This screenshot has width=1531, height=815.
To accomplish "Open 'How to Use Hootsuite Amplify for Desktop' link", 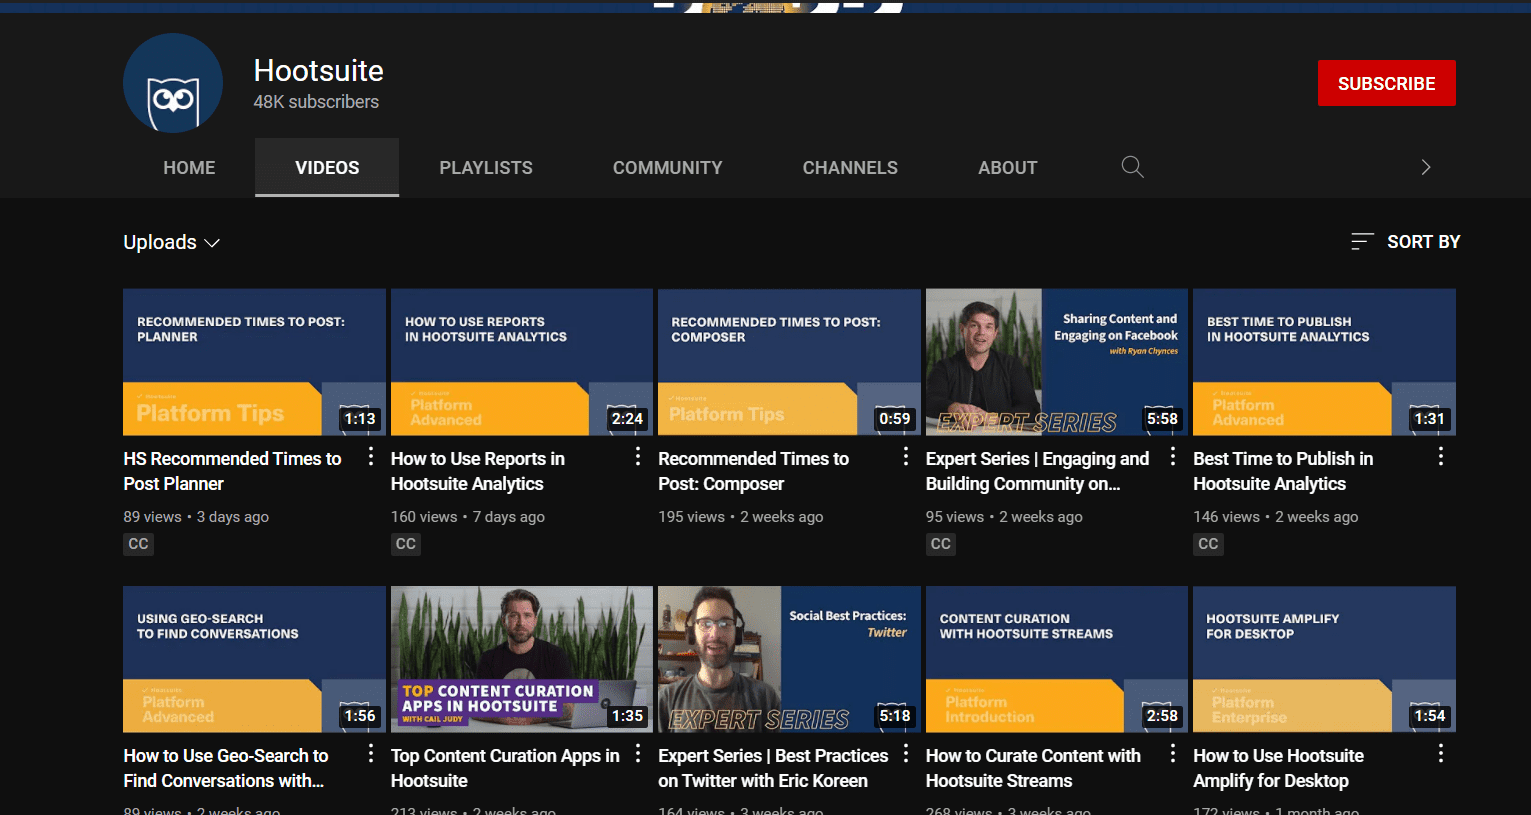I will [1277, 768].
